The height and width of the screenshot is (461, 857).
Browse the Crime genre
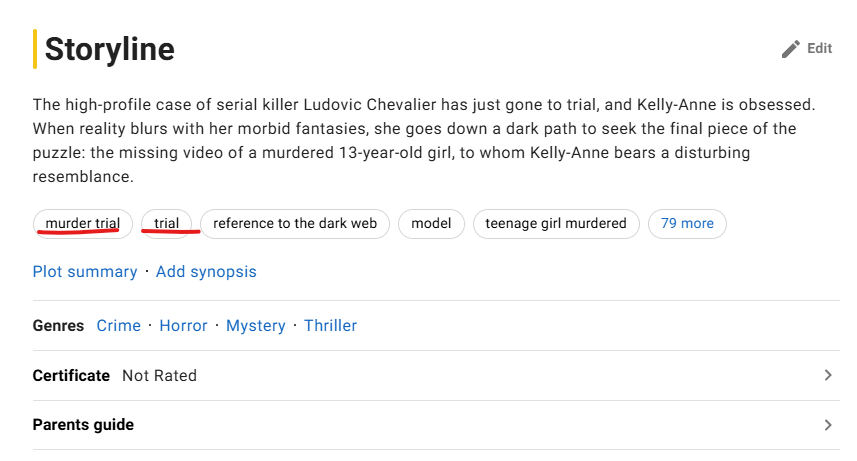pyautogui.click(x=119, y=325)
